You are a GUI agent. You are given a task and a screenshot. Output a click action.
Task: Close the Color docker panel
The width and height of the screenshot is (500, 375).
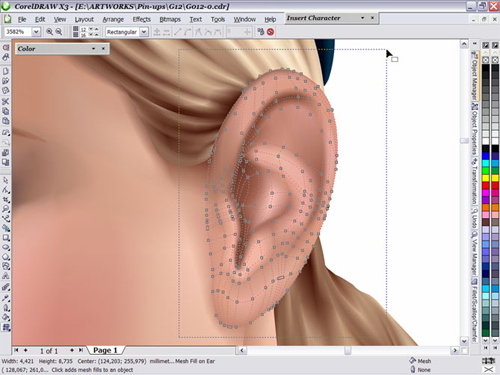(103, 49)
